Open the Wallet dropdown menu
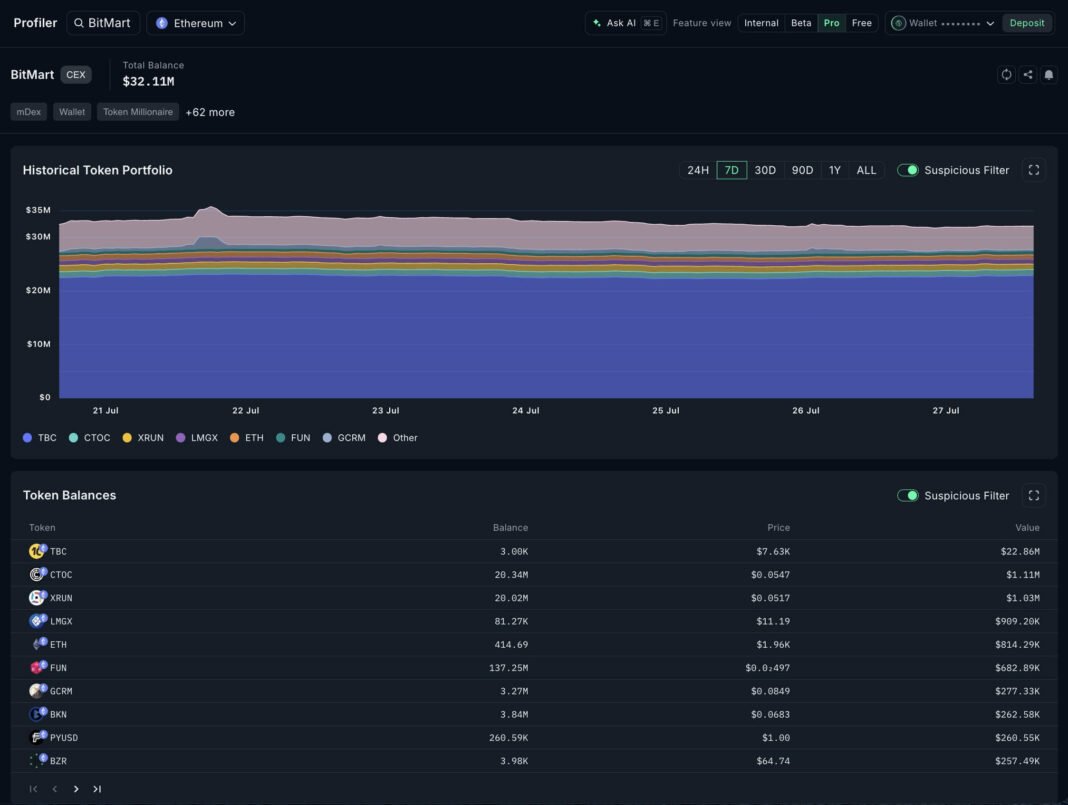The height and width of the screenshot is (805, 1068). pos(943,23)
